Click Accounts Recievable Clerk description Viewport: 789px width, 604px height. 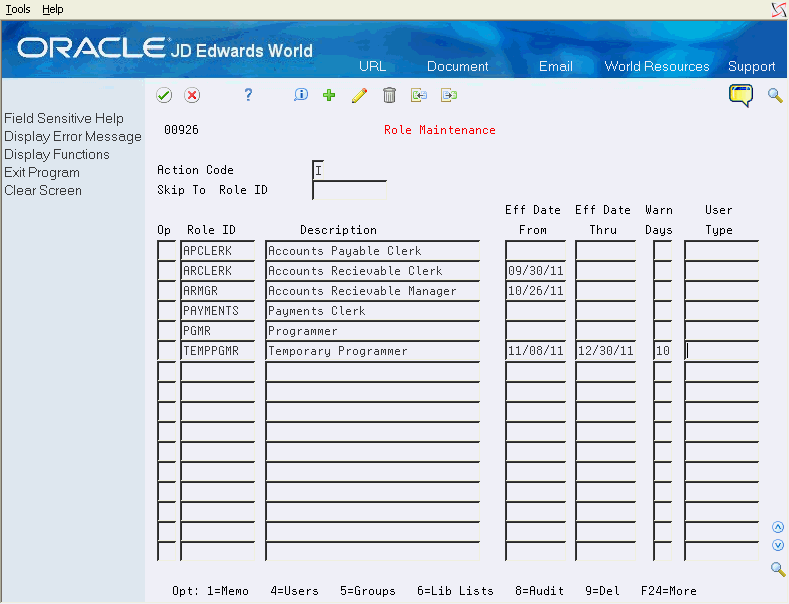pos(372,271)
